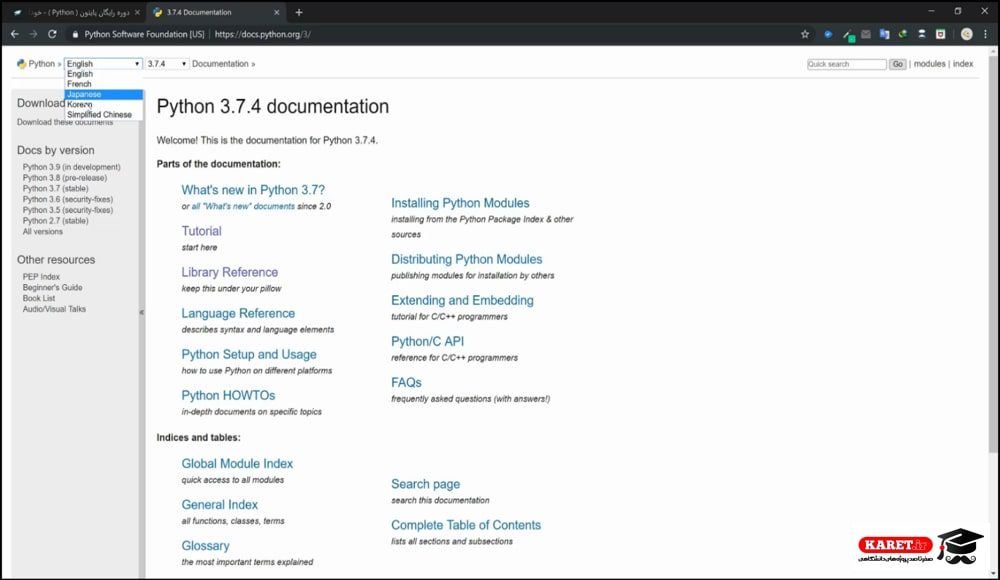Open the green phone extension icon
Screen dimensions: 1000x580
pos(902,34)
